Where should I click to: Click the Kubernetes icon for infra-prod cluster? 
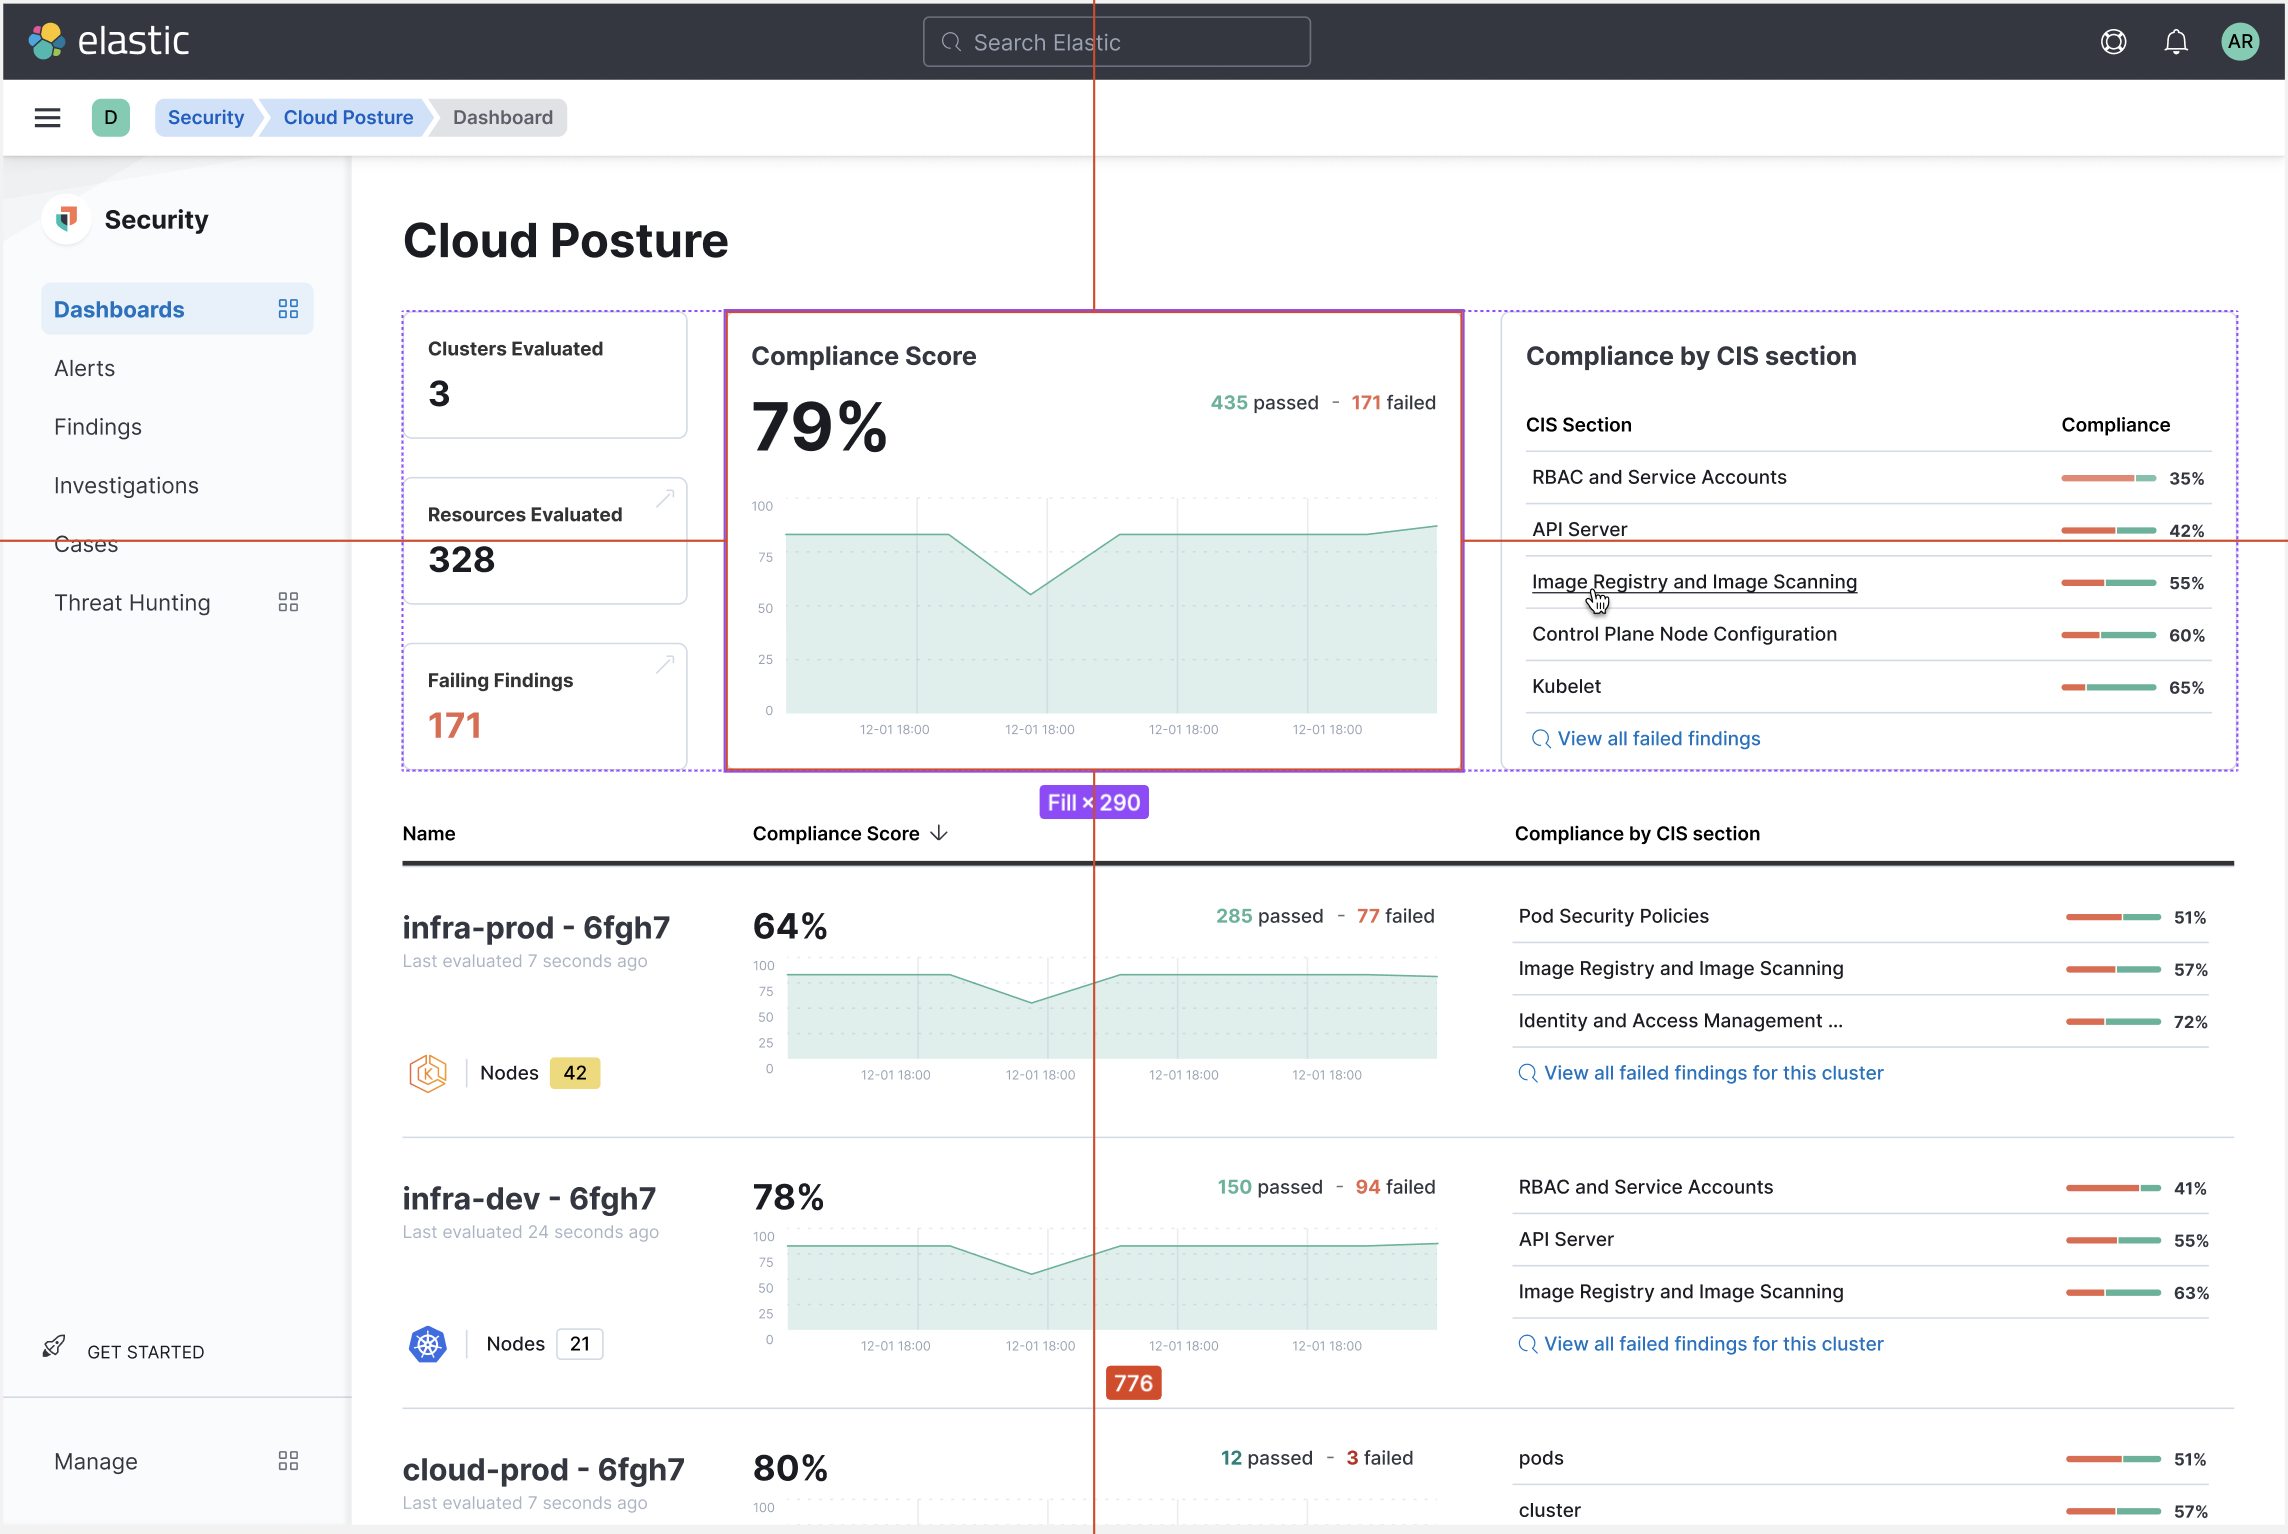pyautogui.click(x=428, y=1072)
